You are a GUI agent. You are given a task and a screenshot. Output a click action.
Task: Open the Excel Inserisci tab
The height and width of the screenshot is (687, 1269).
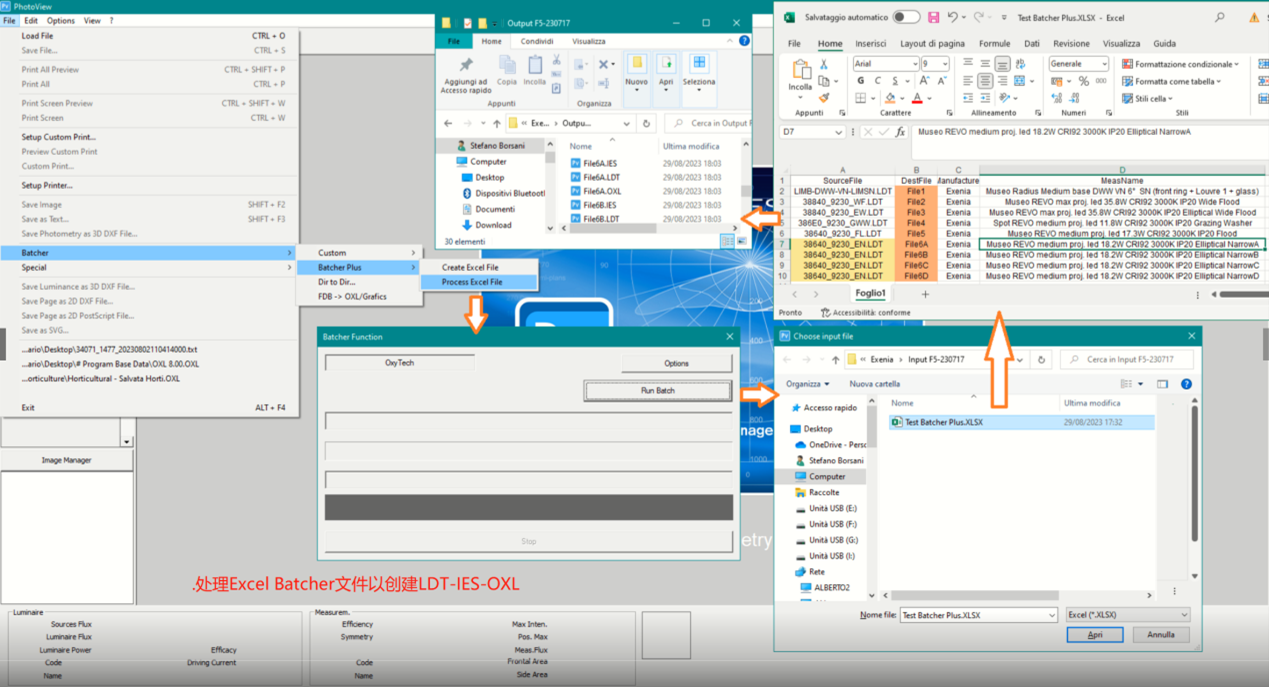point(870,44)
